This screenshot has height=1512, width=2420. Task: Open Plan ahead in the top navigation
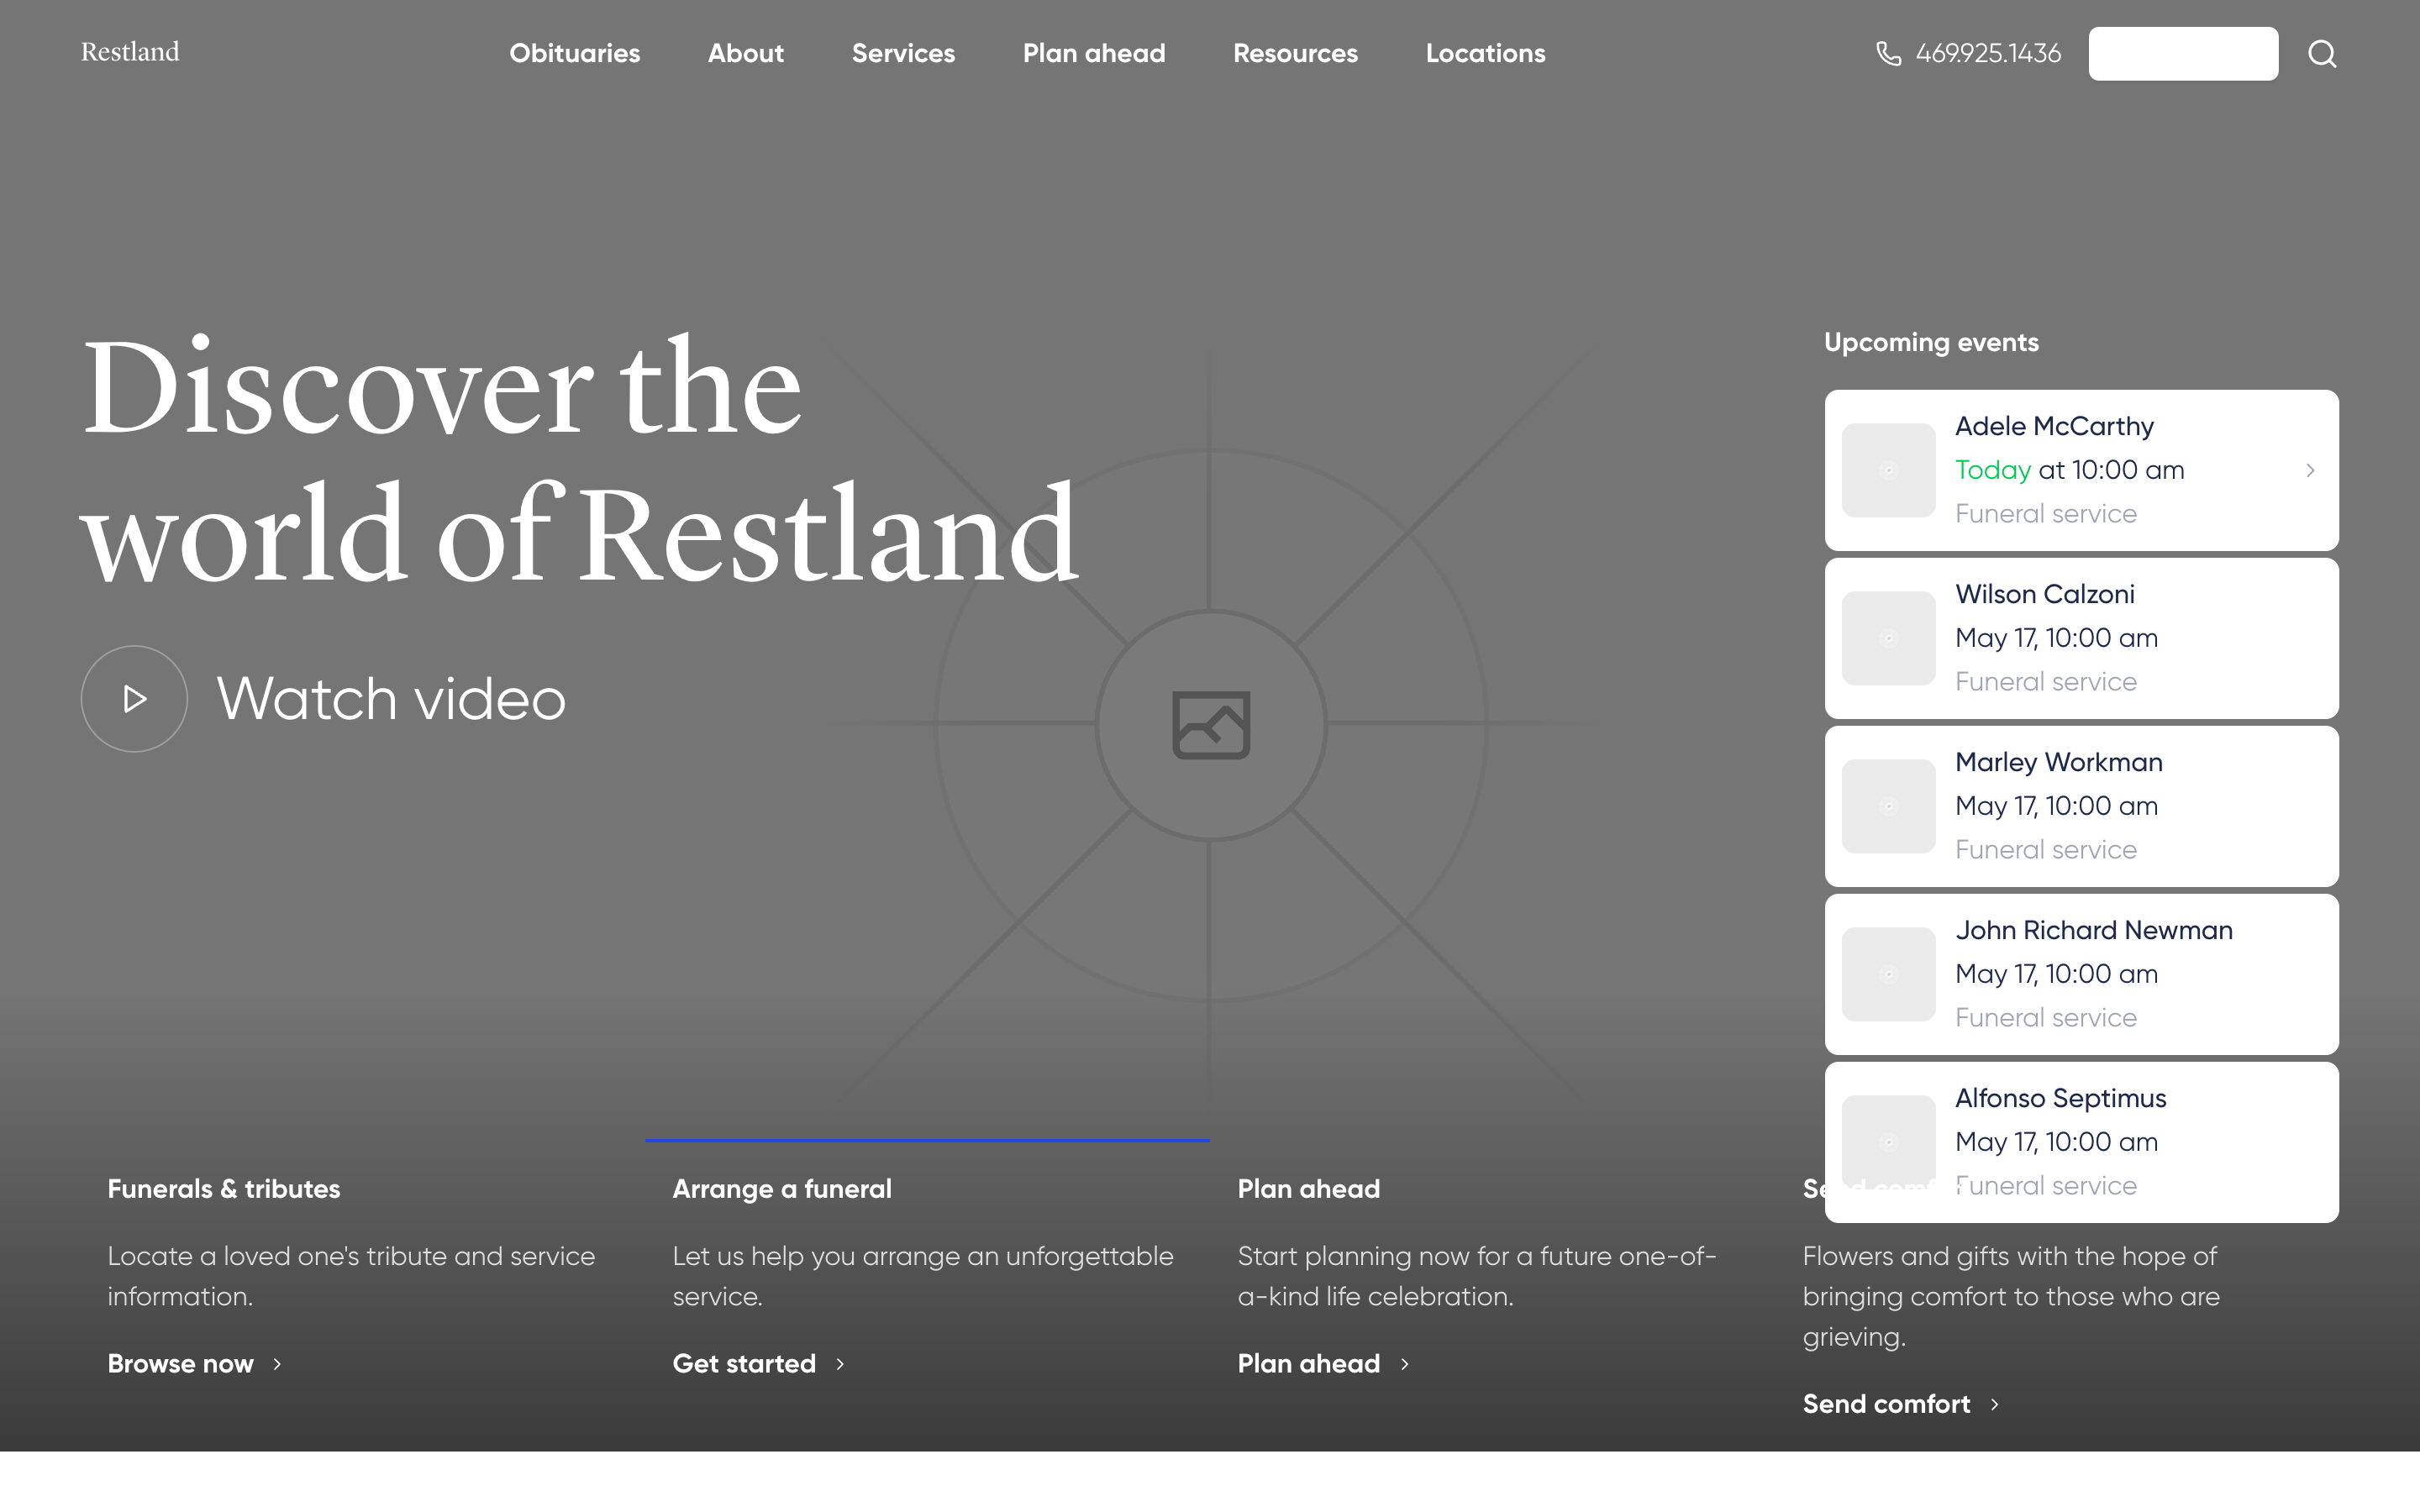pyautogui.click(x=1094, y=53)
